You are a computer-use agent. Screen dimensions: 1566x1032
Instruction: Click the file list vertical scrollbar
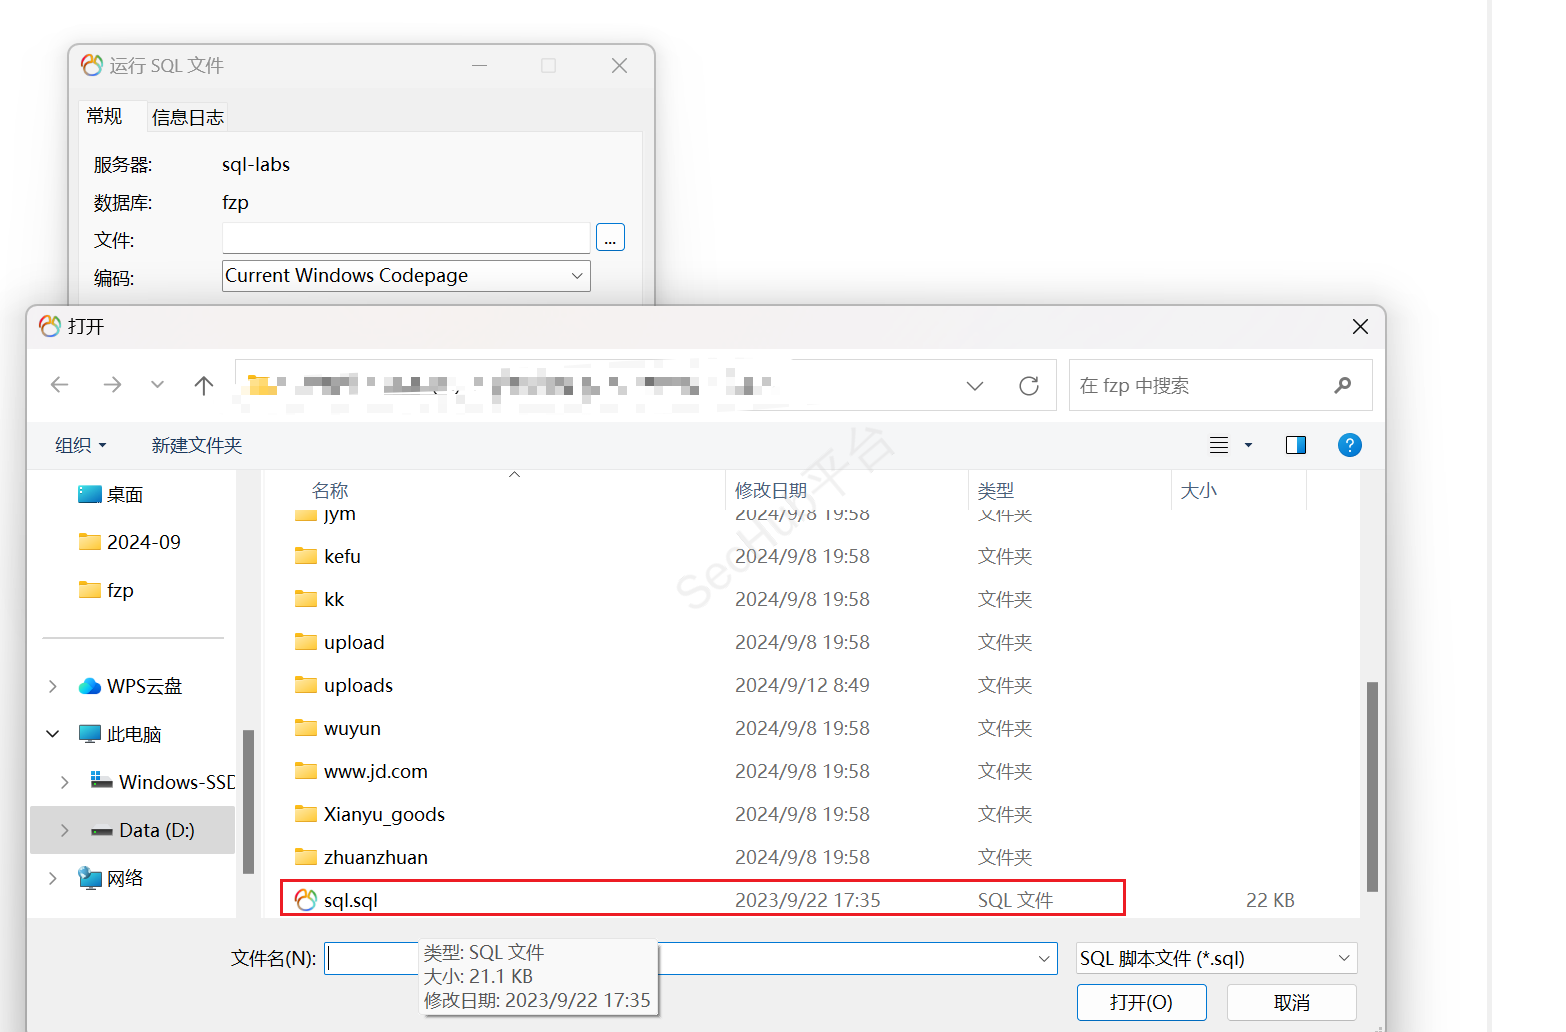(x=1372, y=785)
